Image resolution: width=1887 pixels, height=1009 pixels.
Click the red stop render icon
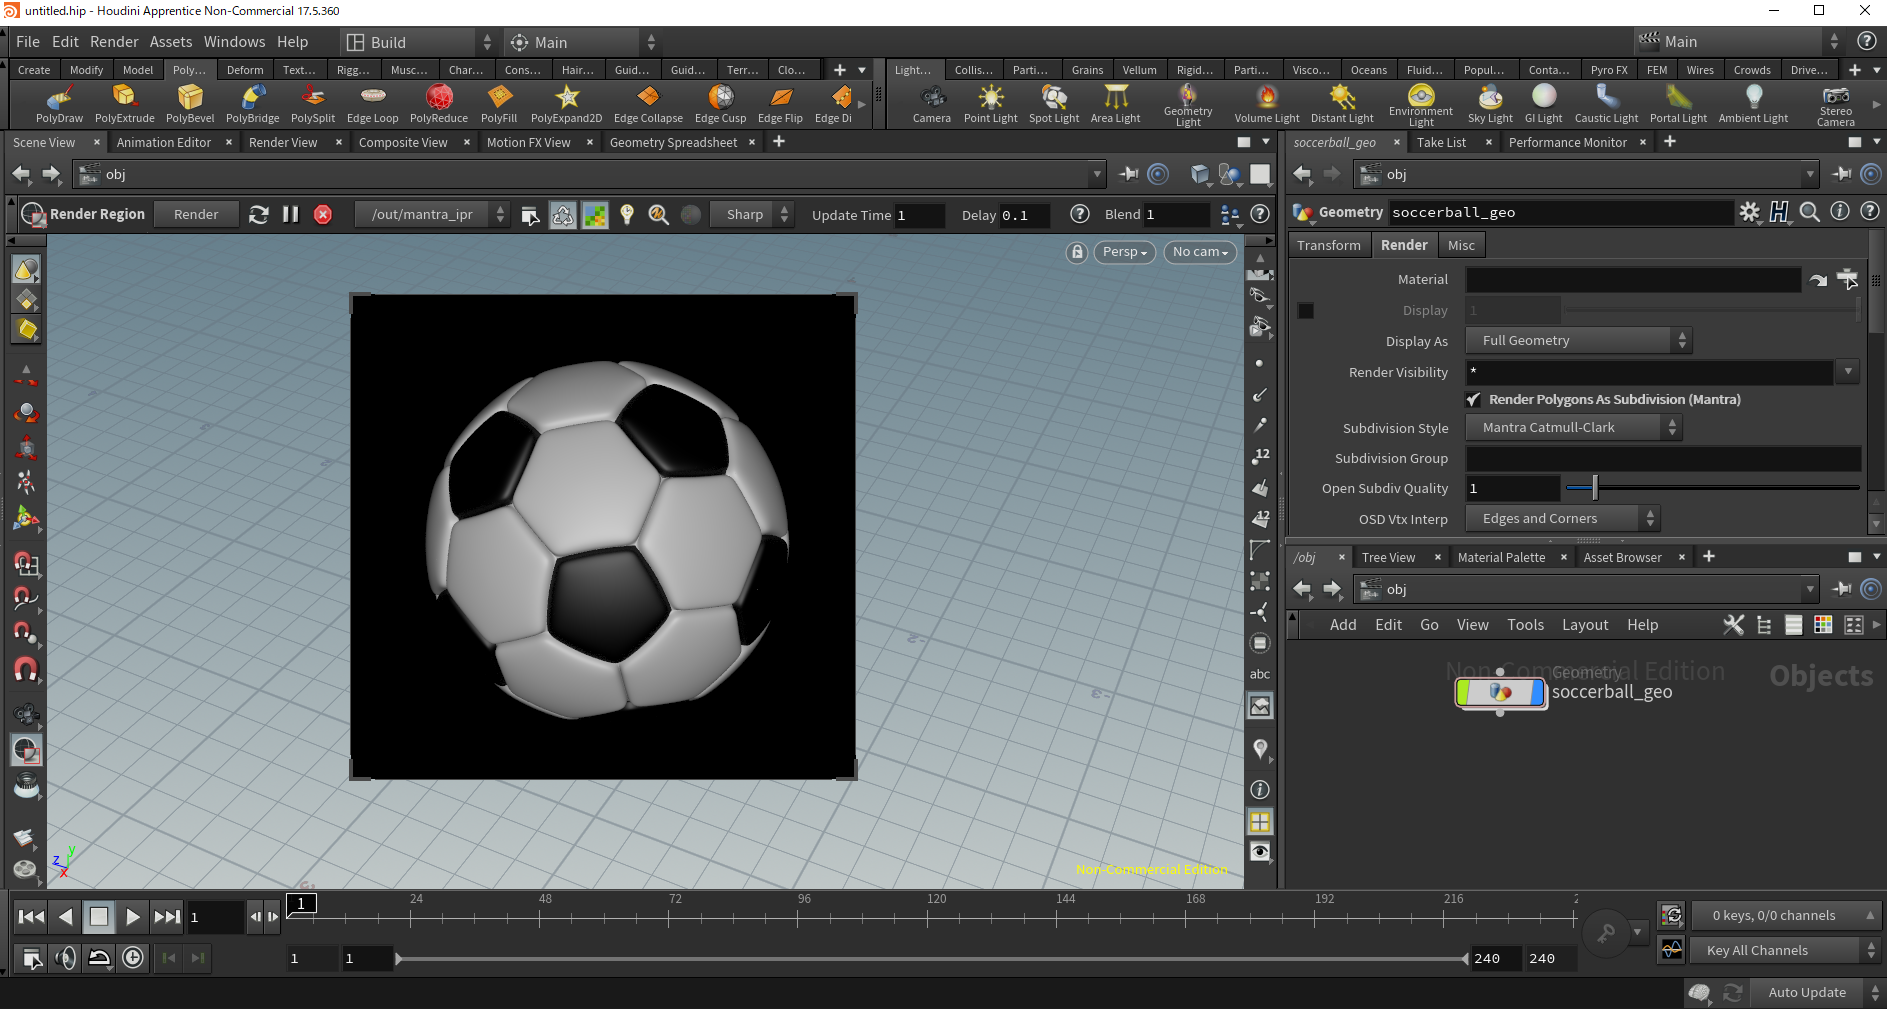click(x=323, y=214)
